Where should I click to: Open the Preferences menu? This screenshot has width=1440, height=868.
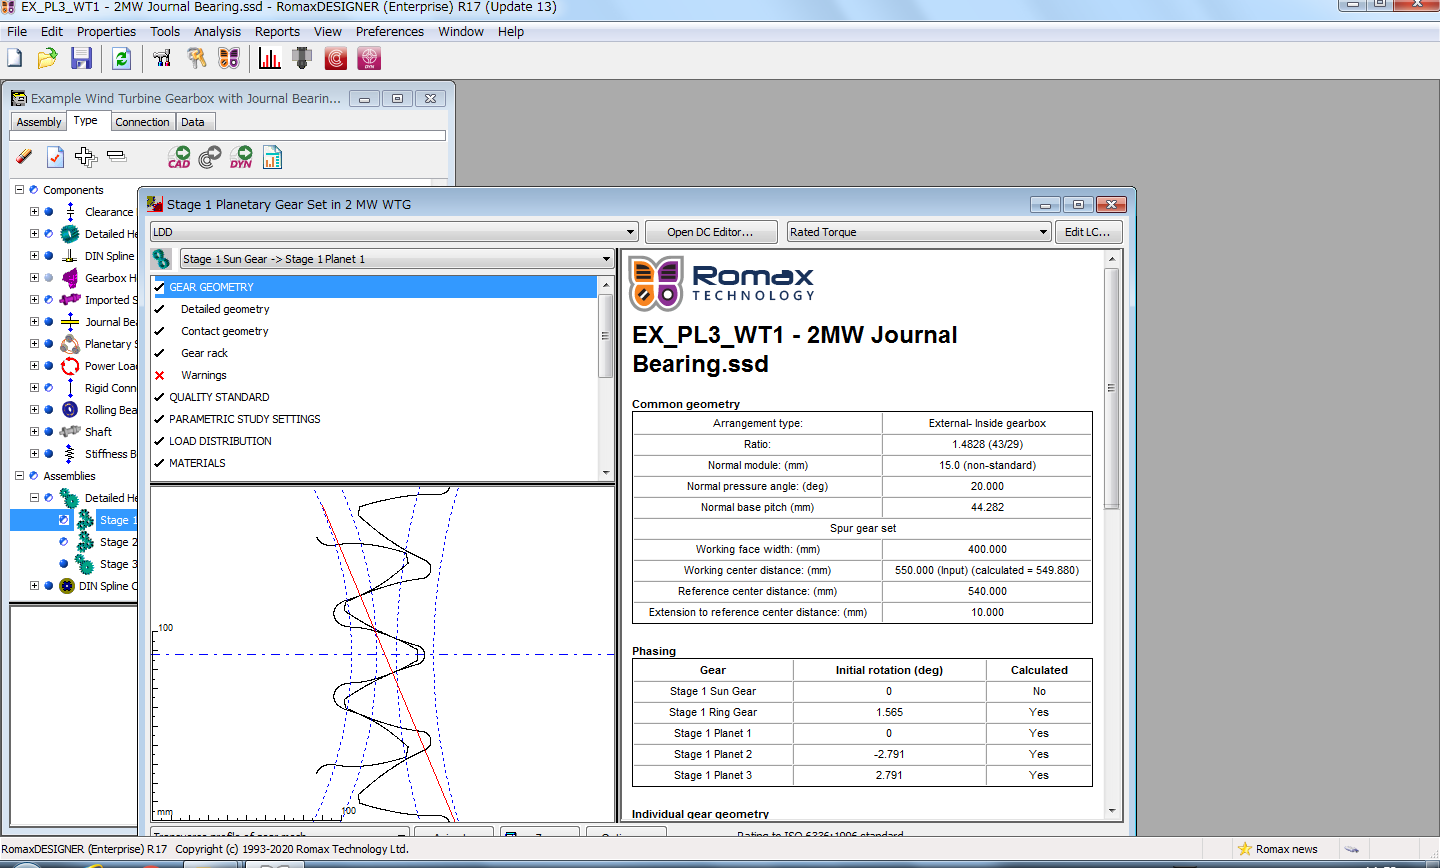(x=390, y=32)
